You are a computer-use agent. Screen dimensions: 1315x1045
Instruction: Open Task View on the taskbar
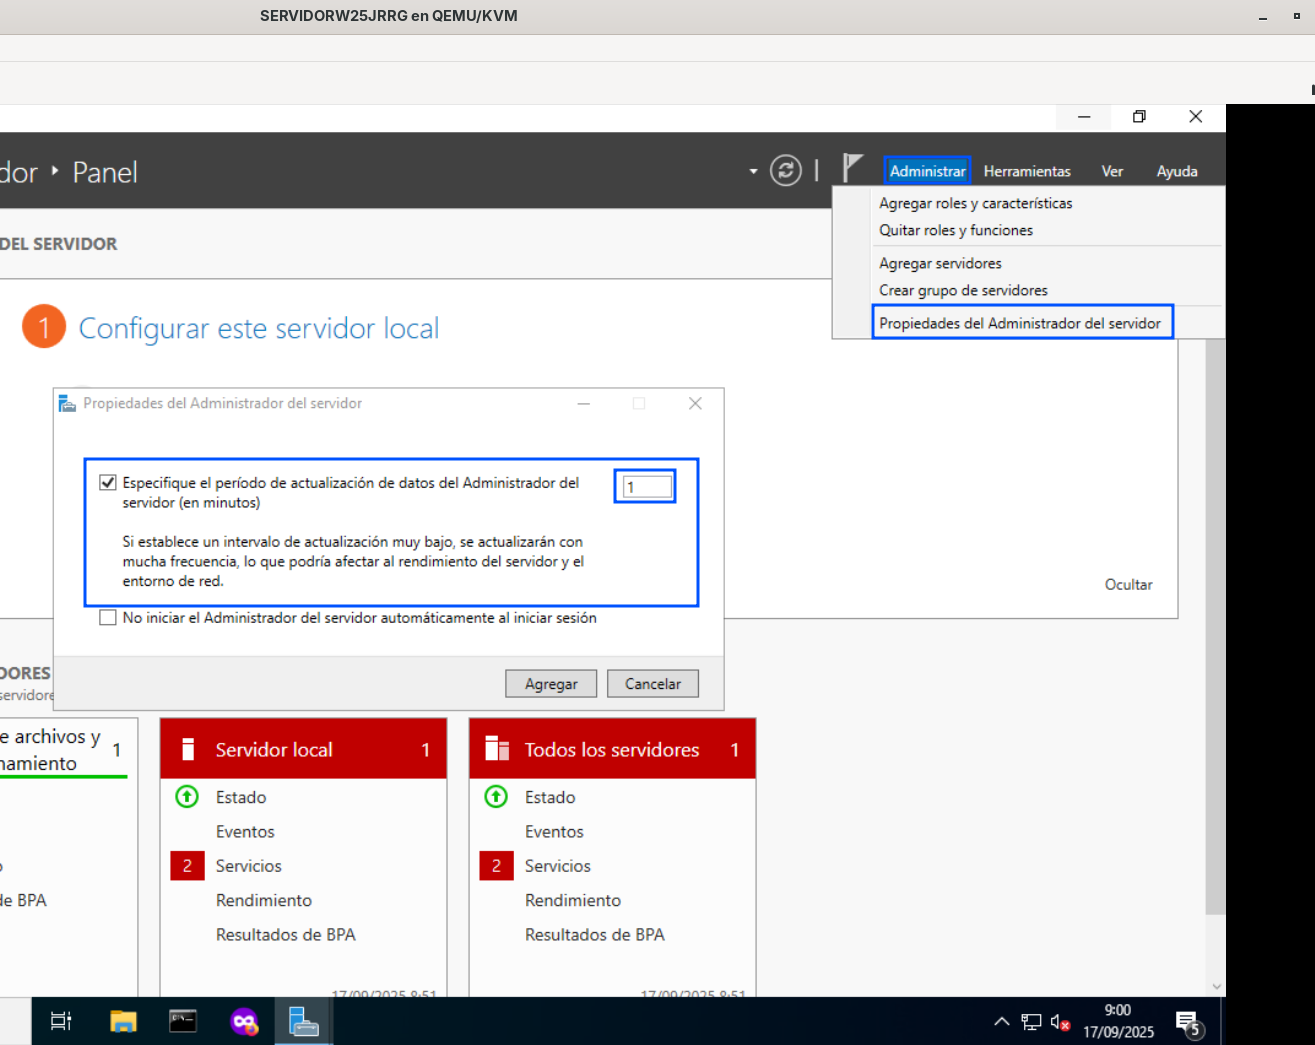61,1021
